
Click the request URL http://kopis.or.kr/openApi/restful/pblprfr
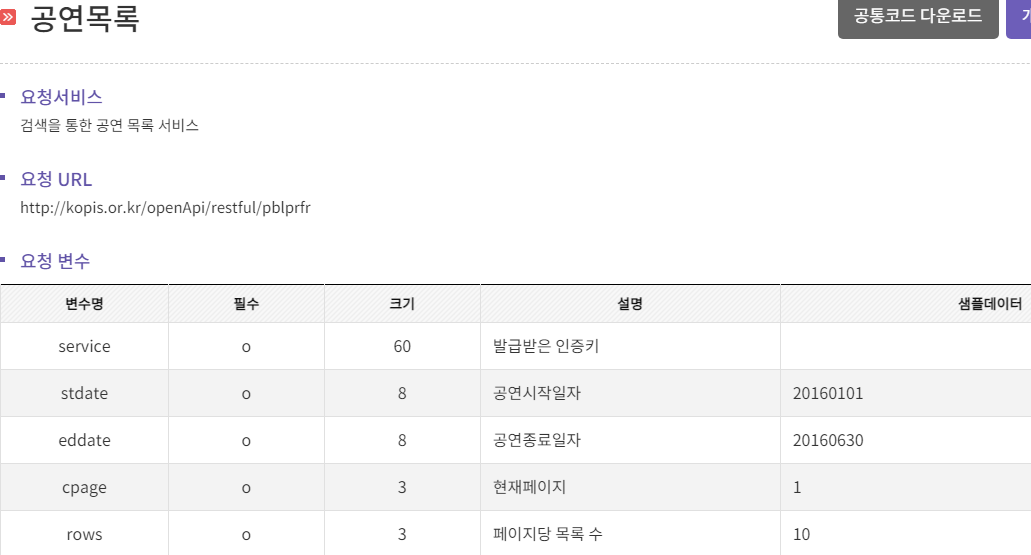pos(165,208)
